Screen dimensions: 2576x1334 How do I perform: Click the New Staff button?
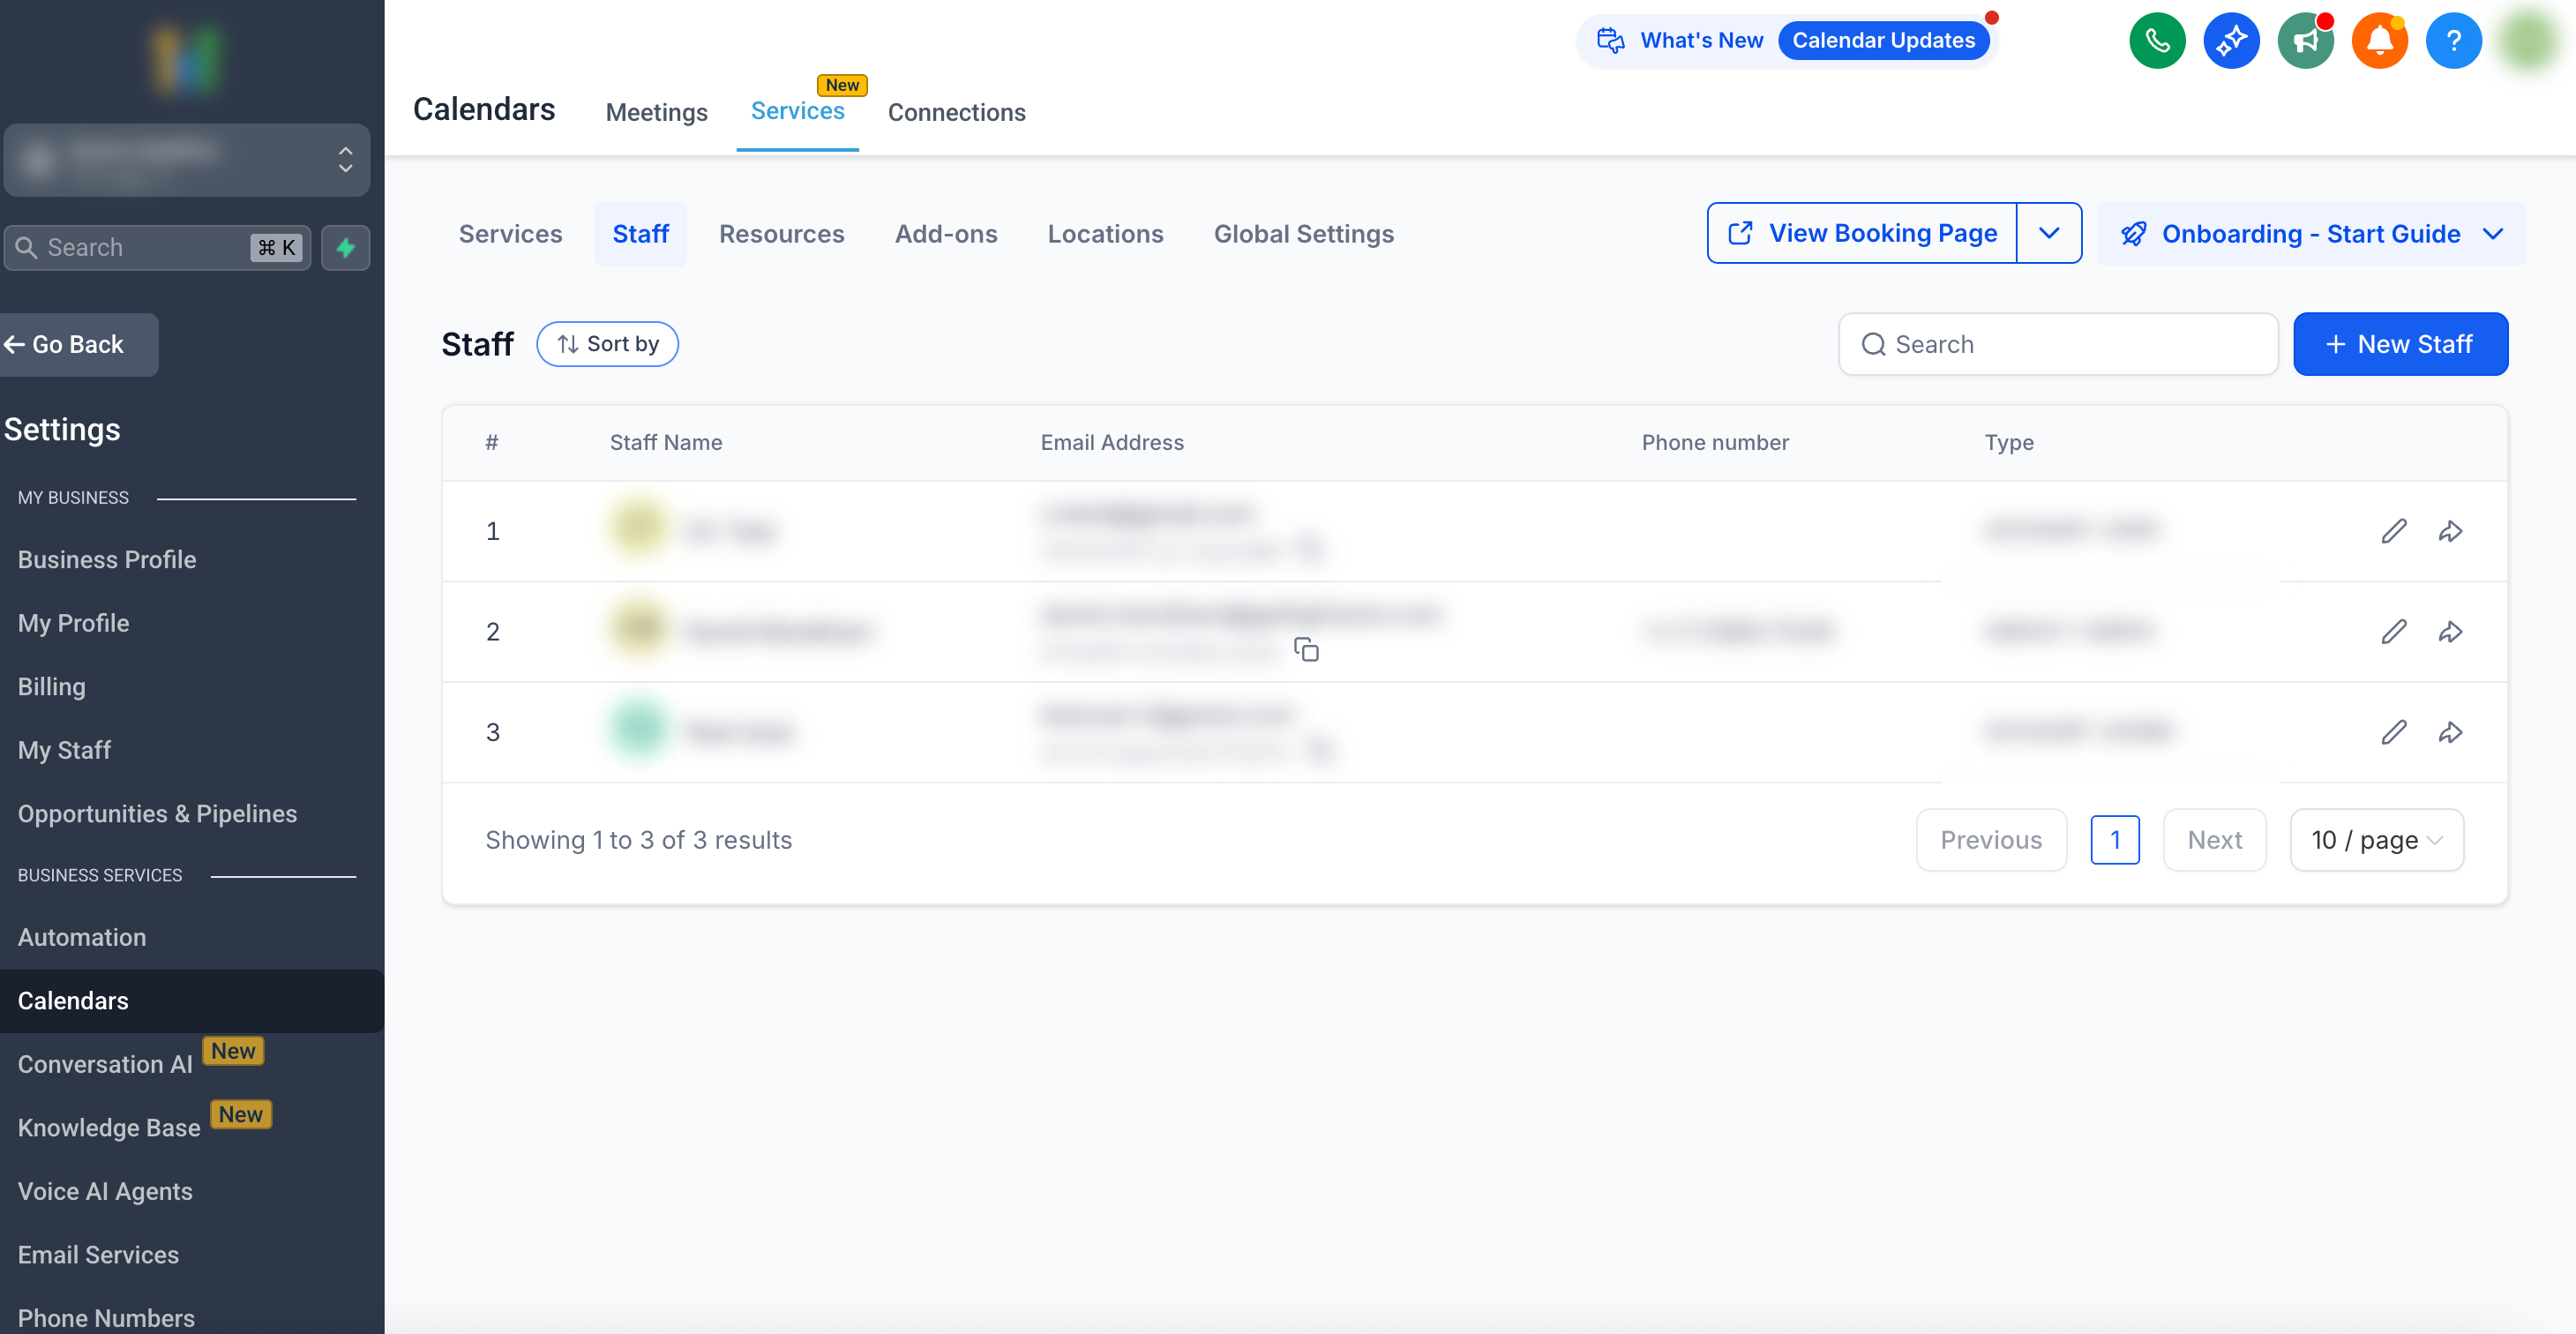click(x=2400, y=344)
